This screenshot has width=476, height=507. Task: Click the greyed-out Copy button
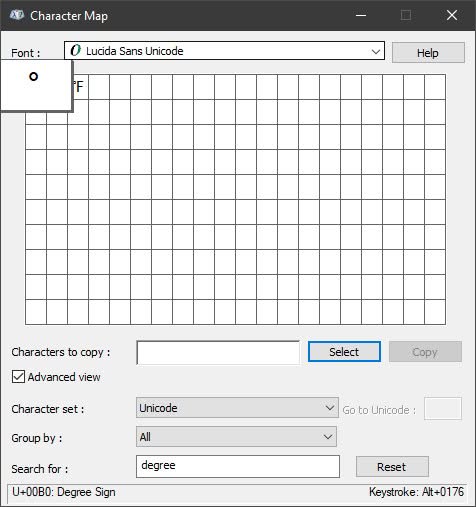pos(425,352)
